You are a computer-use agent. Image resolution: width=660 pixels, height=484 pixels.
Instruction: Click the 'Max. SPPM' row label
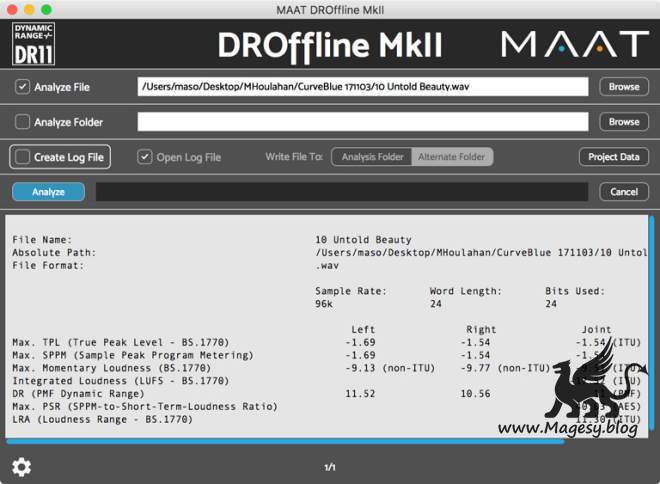coord(133,355)
